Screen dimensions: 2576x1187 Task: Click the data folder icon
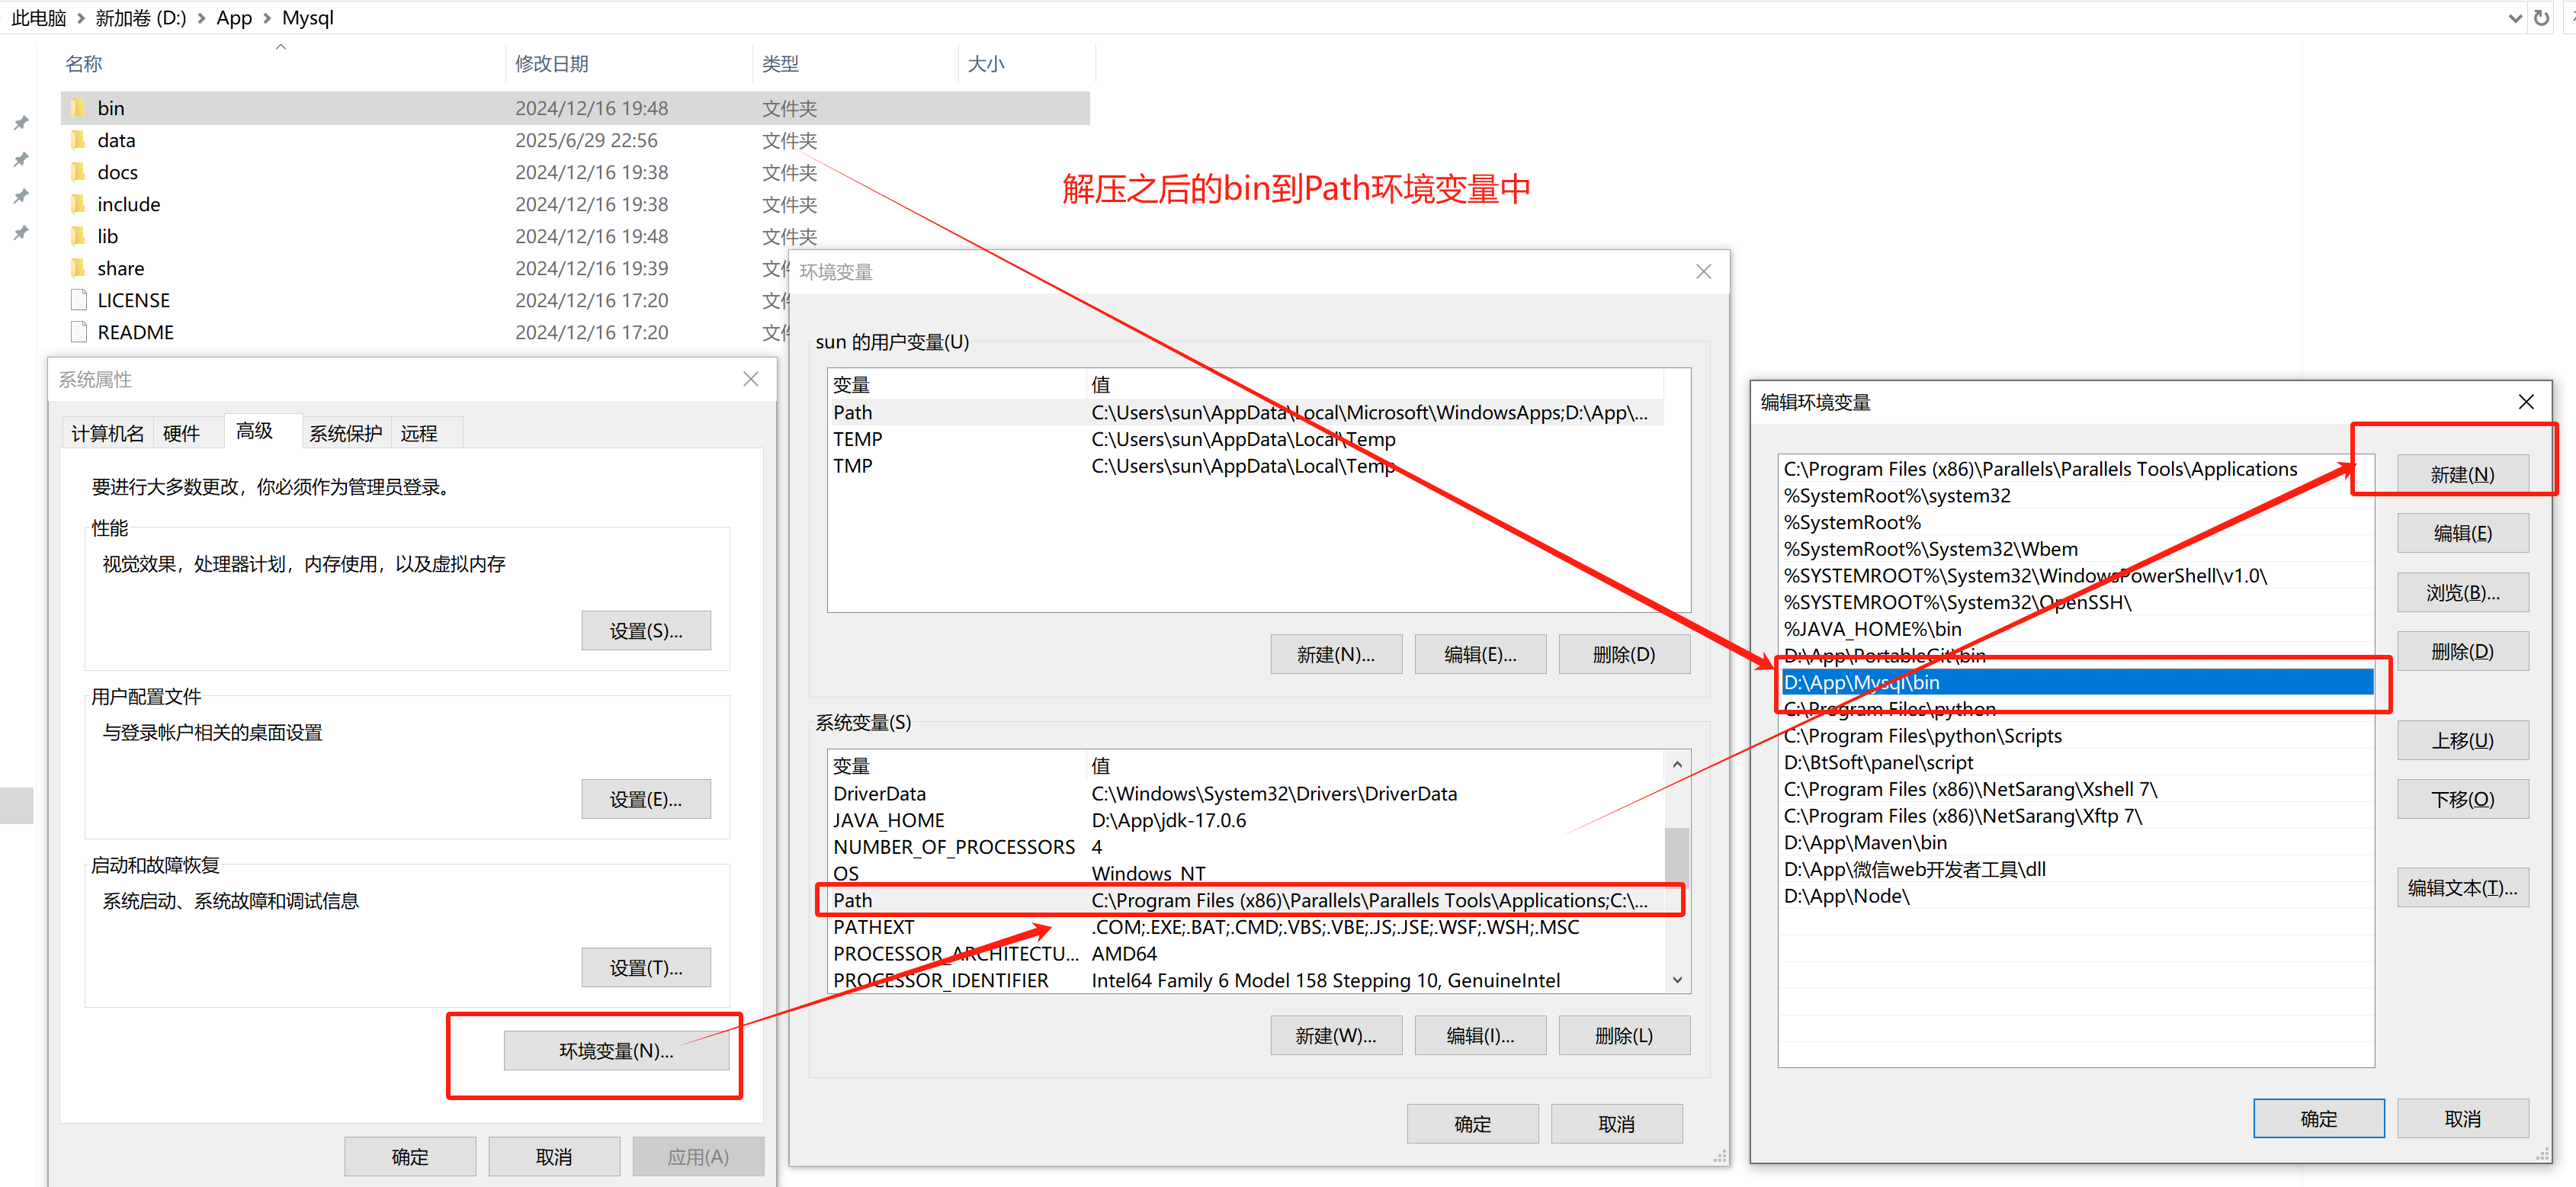click(x=78, y=140)
